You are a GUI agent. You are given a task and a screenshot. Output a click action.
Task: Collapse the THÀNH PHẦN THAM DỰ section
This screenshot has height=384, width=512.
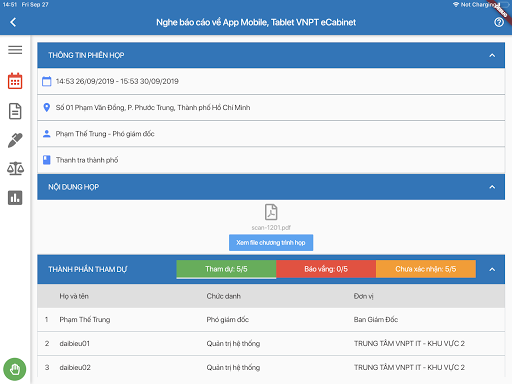(492, 269)
